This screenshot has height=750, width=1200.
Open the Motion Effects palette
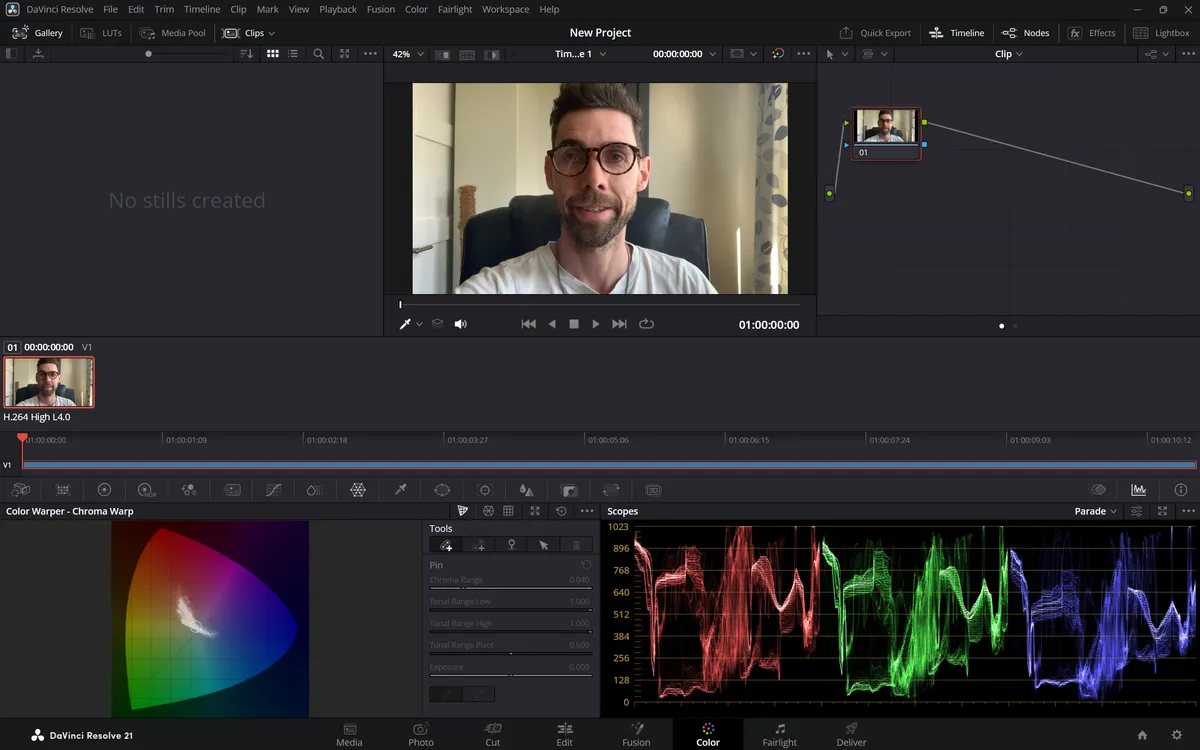pyautogui.click(x=232, y=490)
